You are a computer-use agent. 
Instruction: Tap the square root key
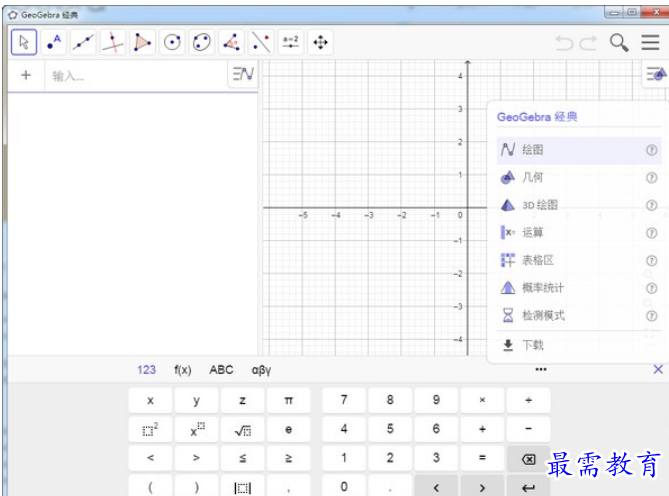(x=242, y=429)
